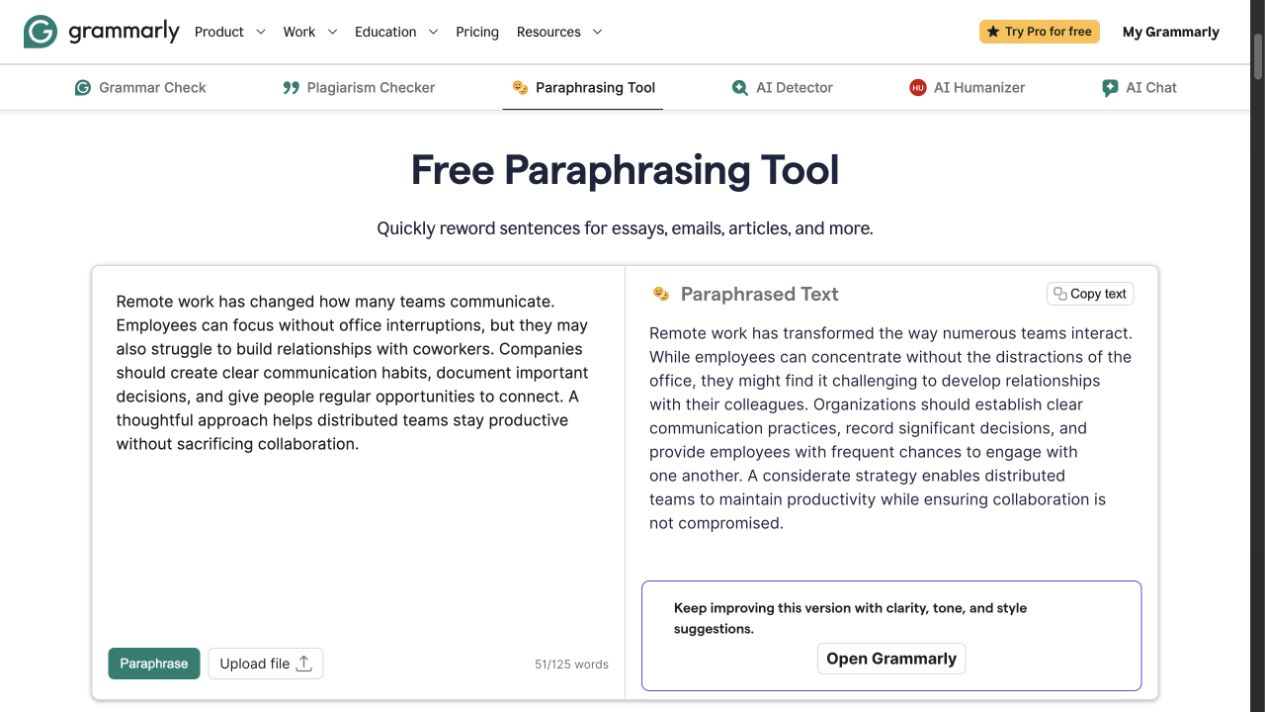Viewport: 1265px width, 712px height.
Task: Click the grammarly wordmark in the header
Action: 124,32
